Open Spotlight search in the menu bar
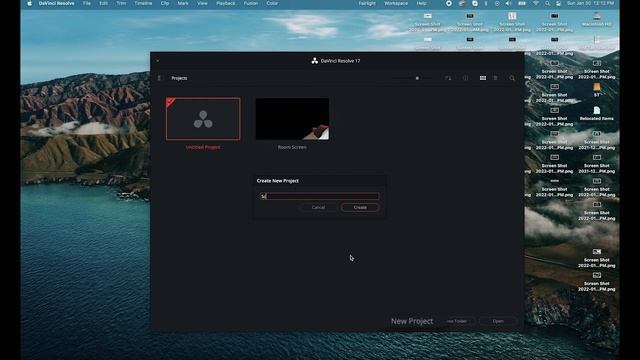The width and height of the screenshot is (640, 360). click(x=547, y=3)
